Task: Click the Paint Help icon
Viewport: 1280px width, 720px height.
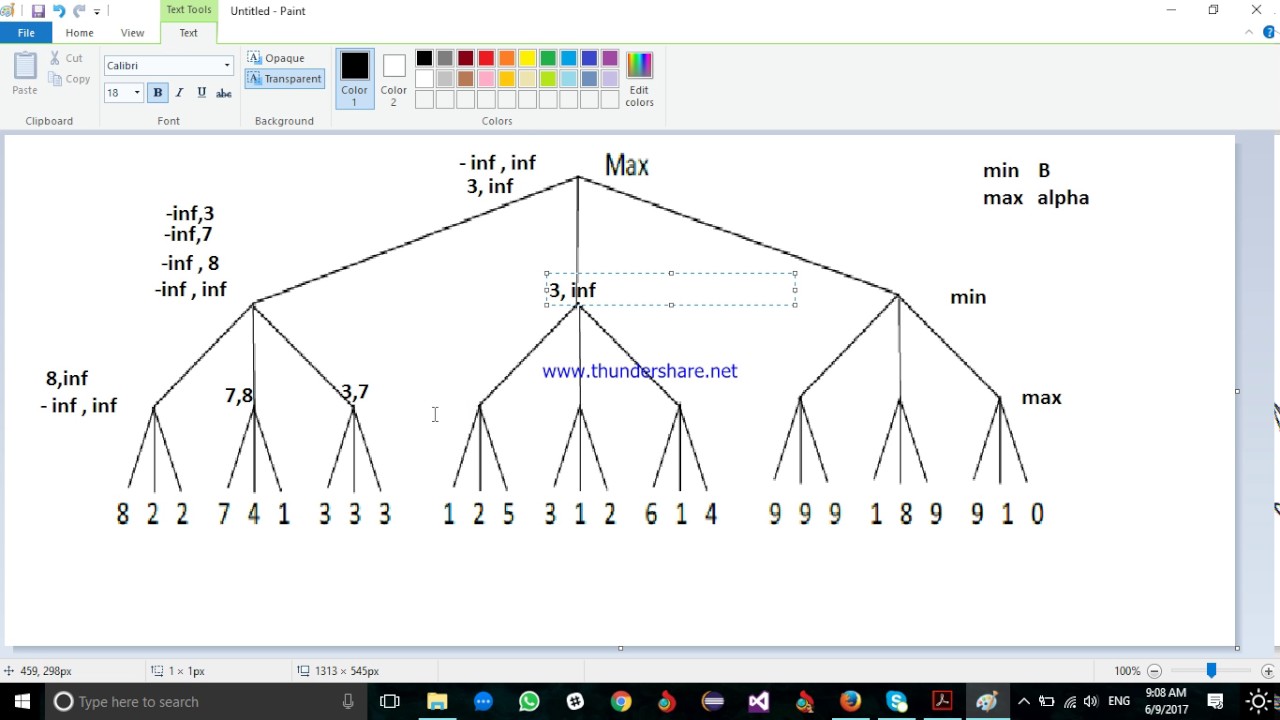Action: click(x=1269, y=32)
